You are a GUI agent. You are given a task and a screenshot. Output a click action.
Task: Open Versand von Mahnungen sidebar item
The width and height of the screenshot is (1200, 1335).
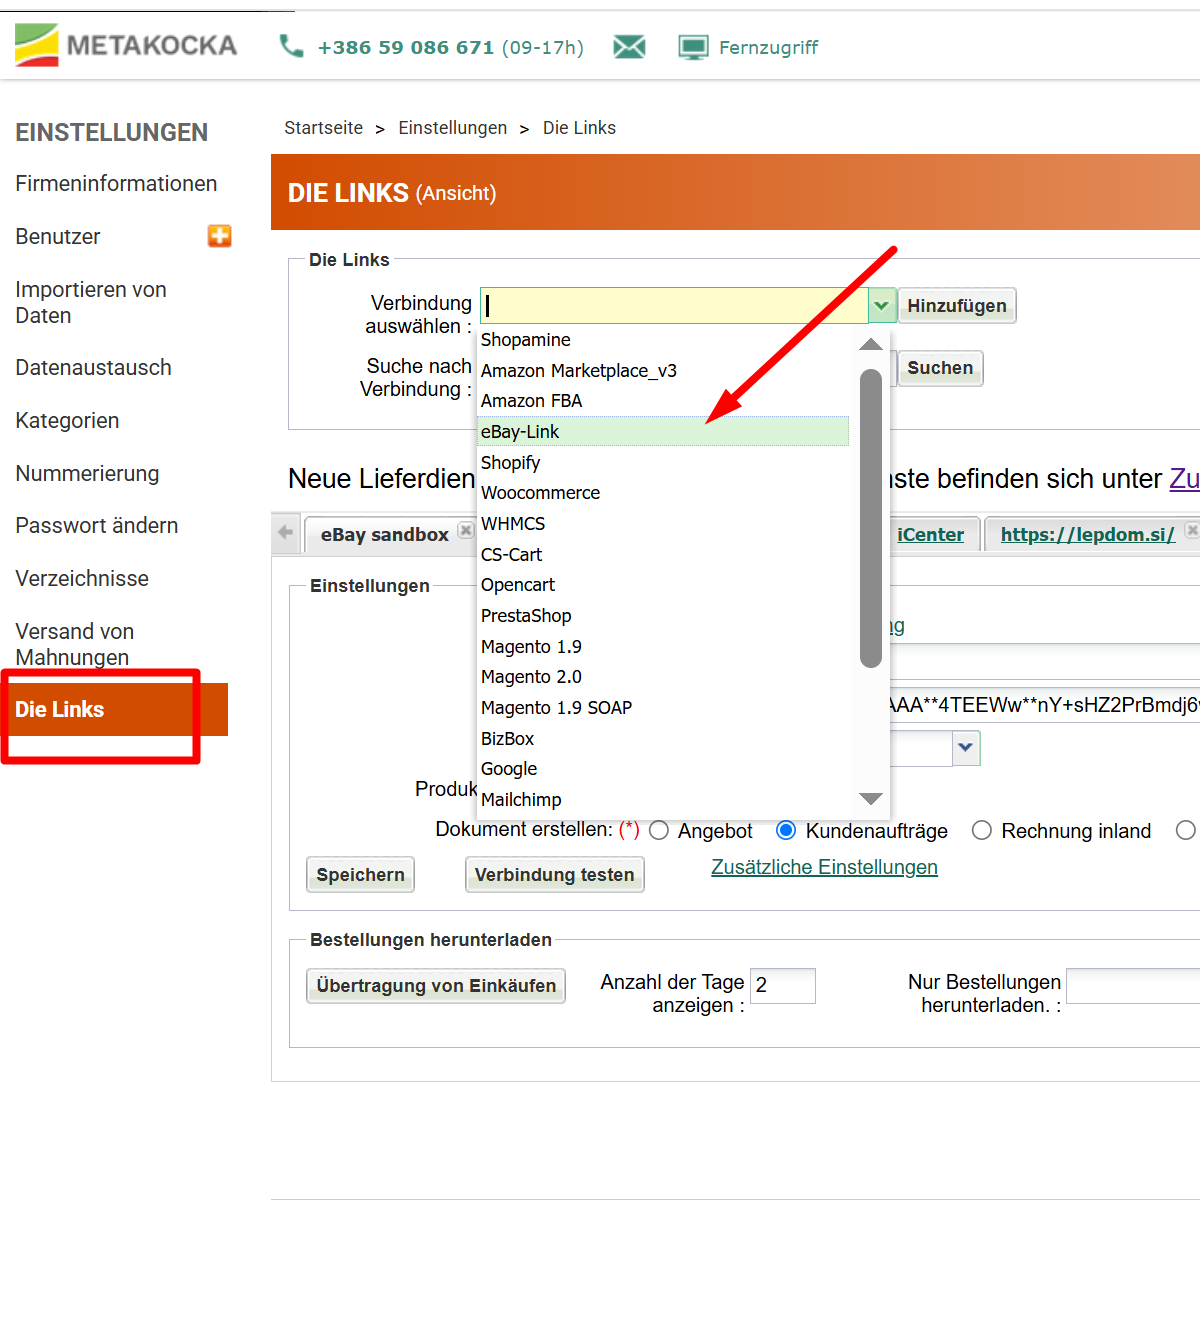(x=75, y=645)
